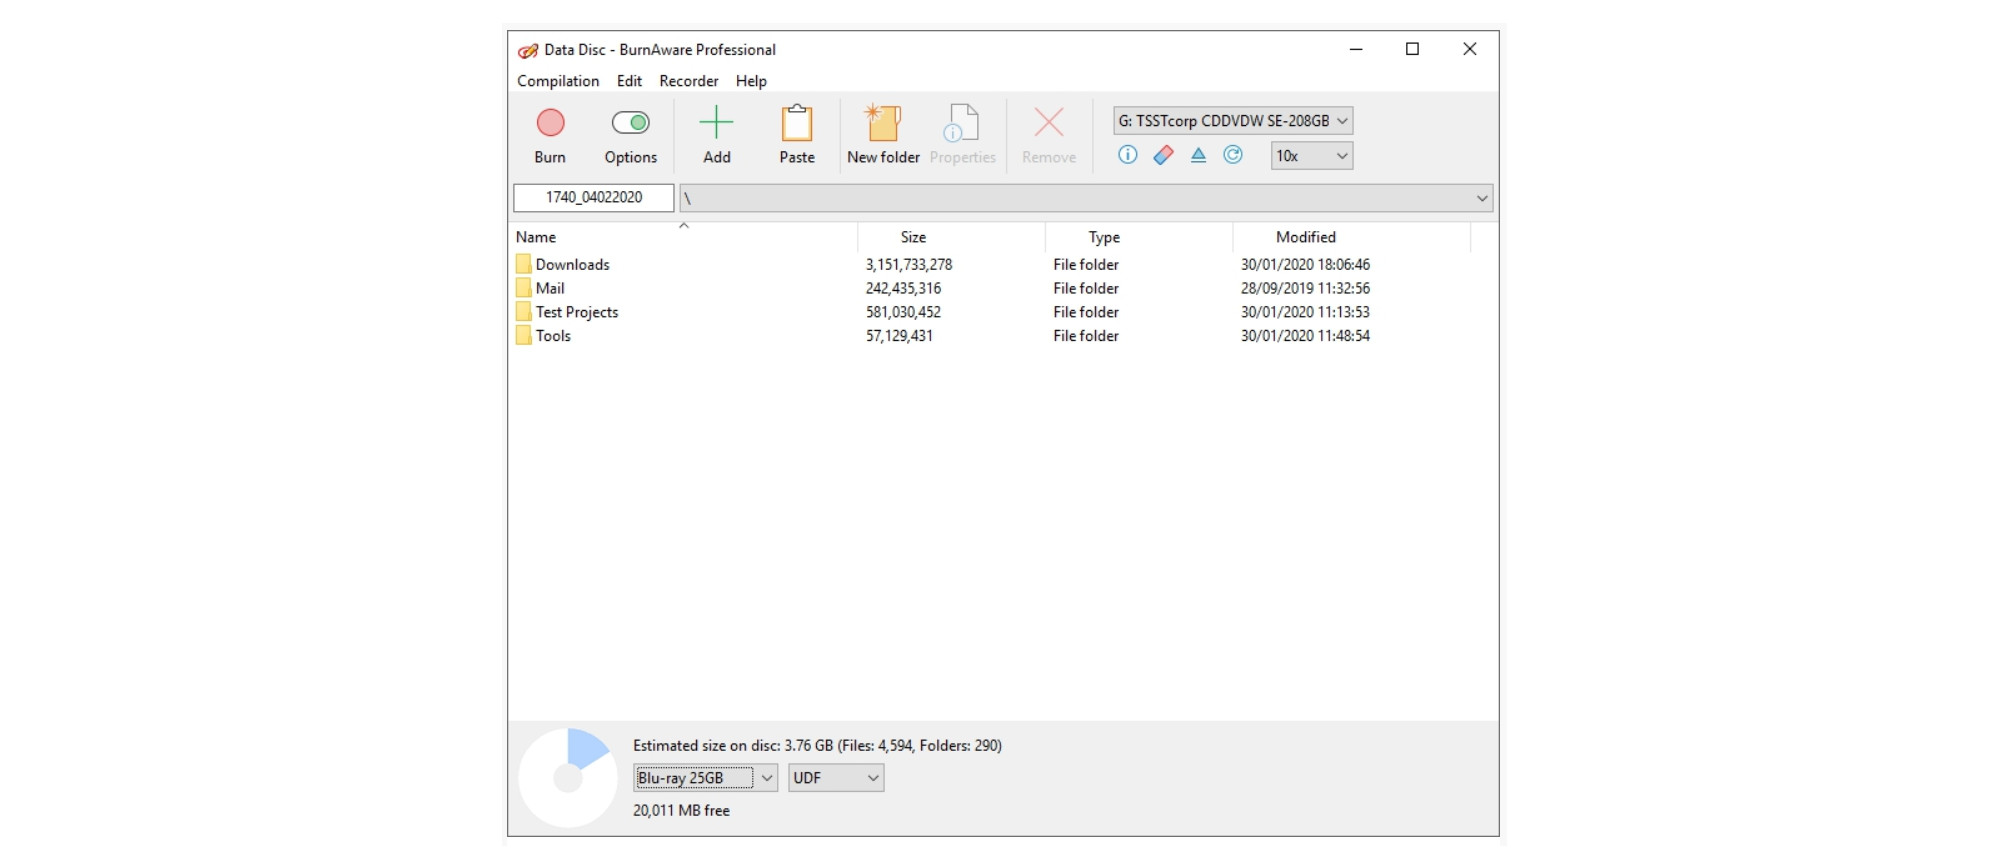2010x861 pixels.
Task: Click the Tools folder icon
Action: [x=523, y=336]
